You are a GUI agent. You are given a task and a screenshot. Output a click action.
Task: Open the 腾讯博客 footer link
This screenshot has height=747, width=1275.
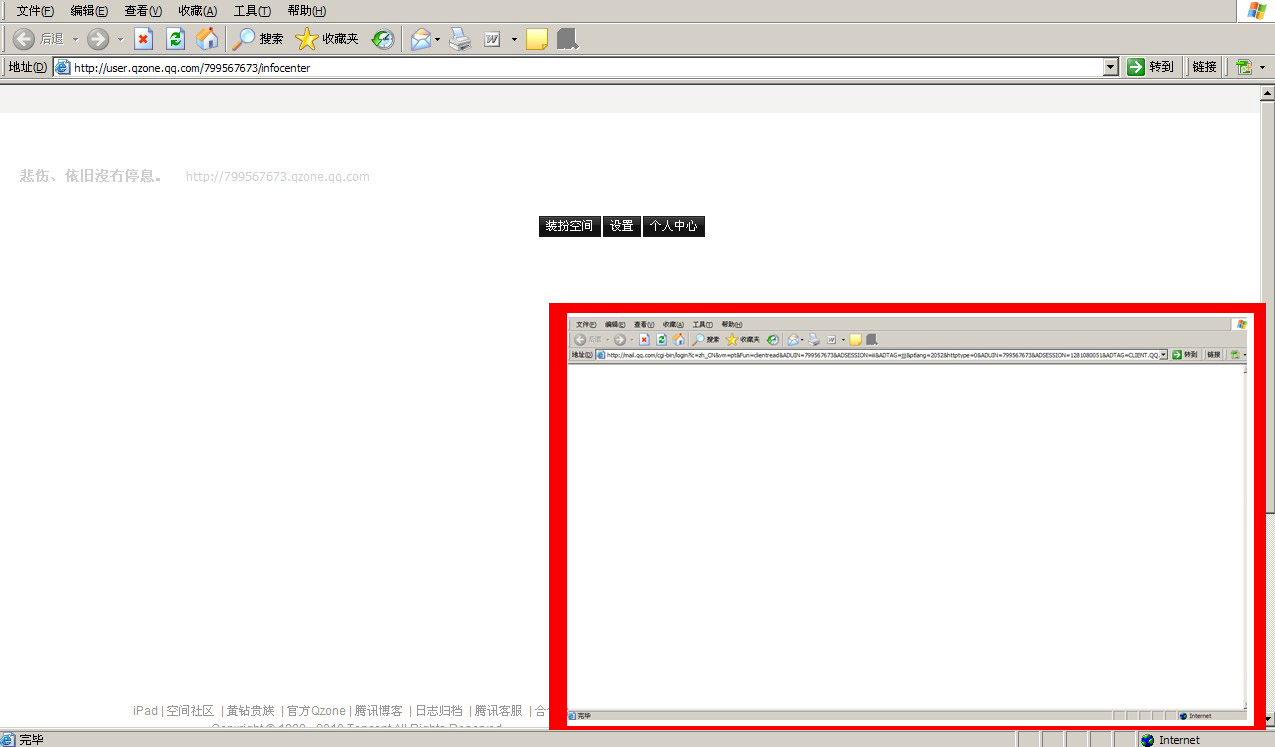[379, 710]
